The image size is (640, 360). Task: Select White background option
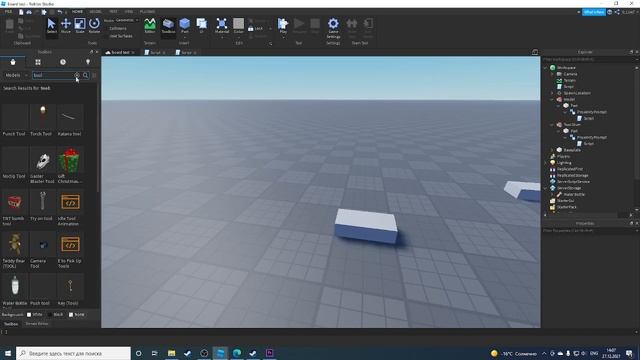[34, 315]
